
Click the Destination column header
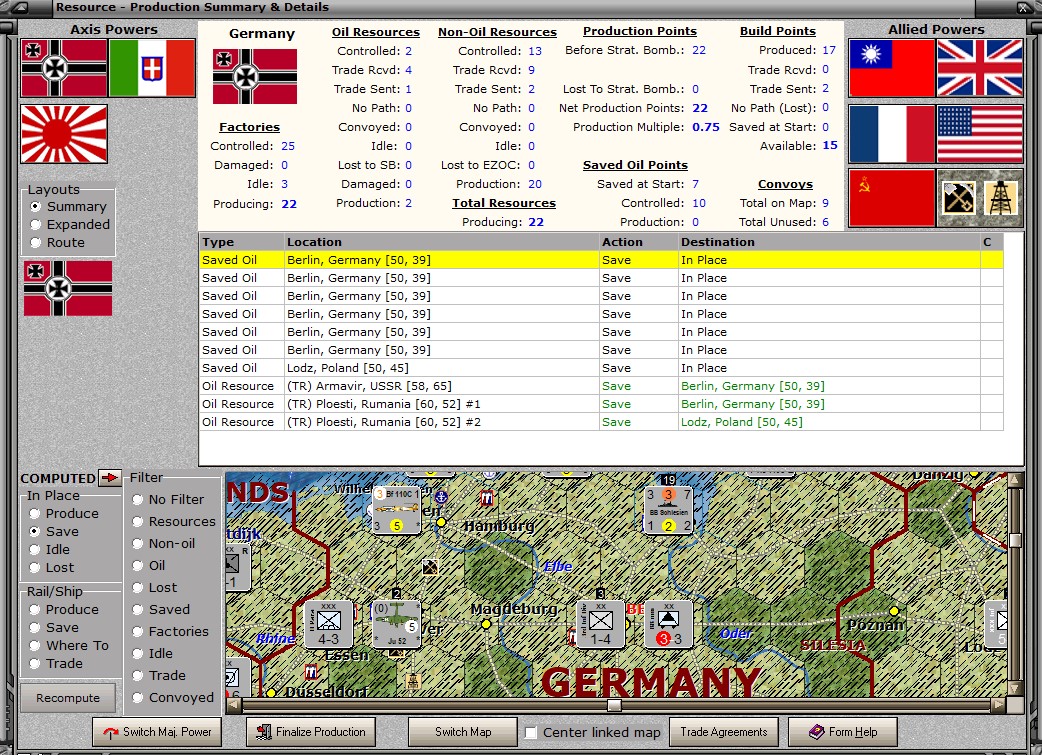(829, 242)
